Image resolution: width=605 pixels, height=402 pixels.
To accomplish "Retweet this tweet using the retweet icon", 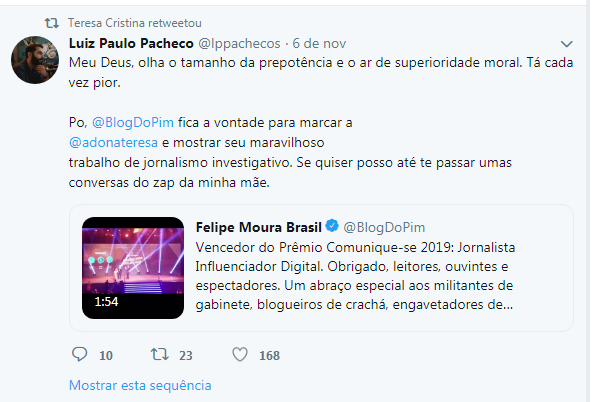I will point(158,354).
